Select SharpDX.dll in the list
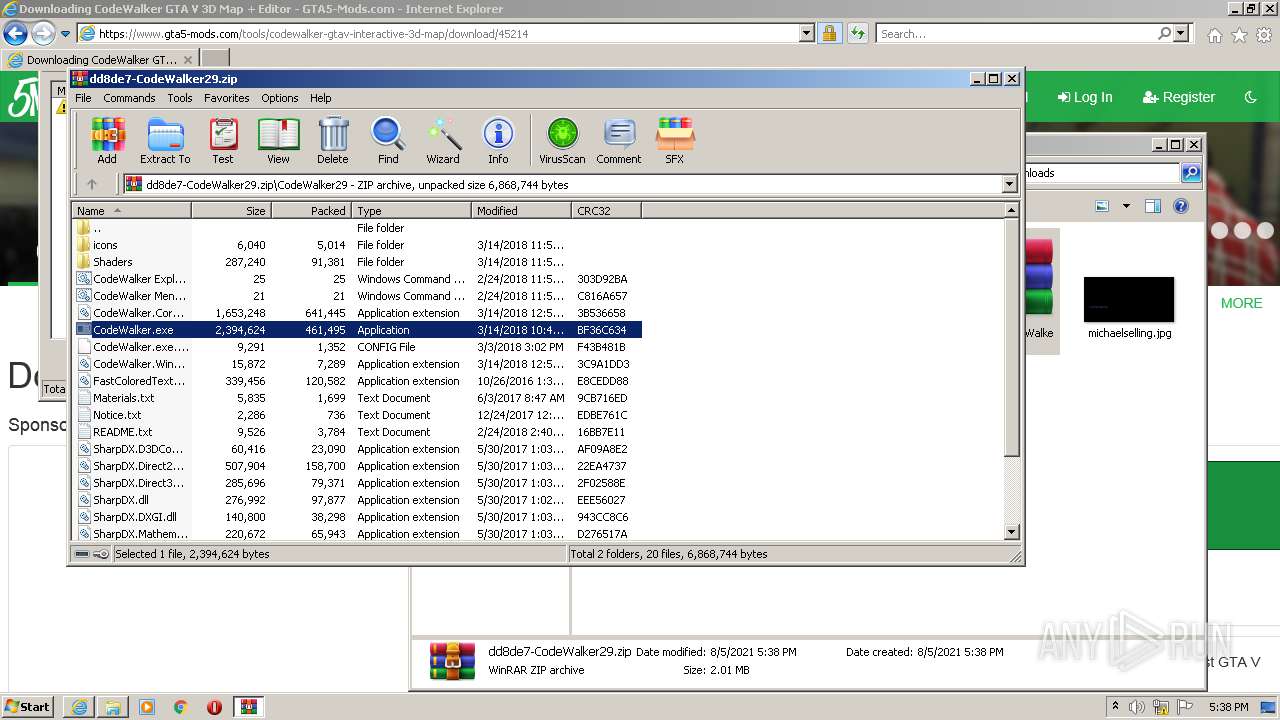Image resolution: width=1280 pixels, height=720 pixels. point(357,500)
